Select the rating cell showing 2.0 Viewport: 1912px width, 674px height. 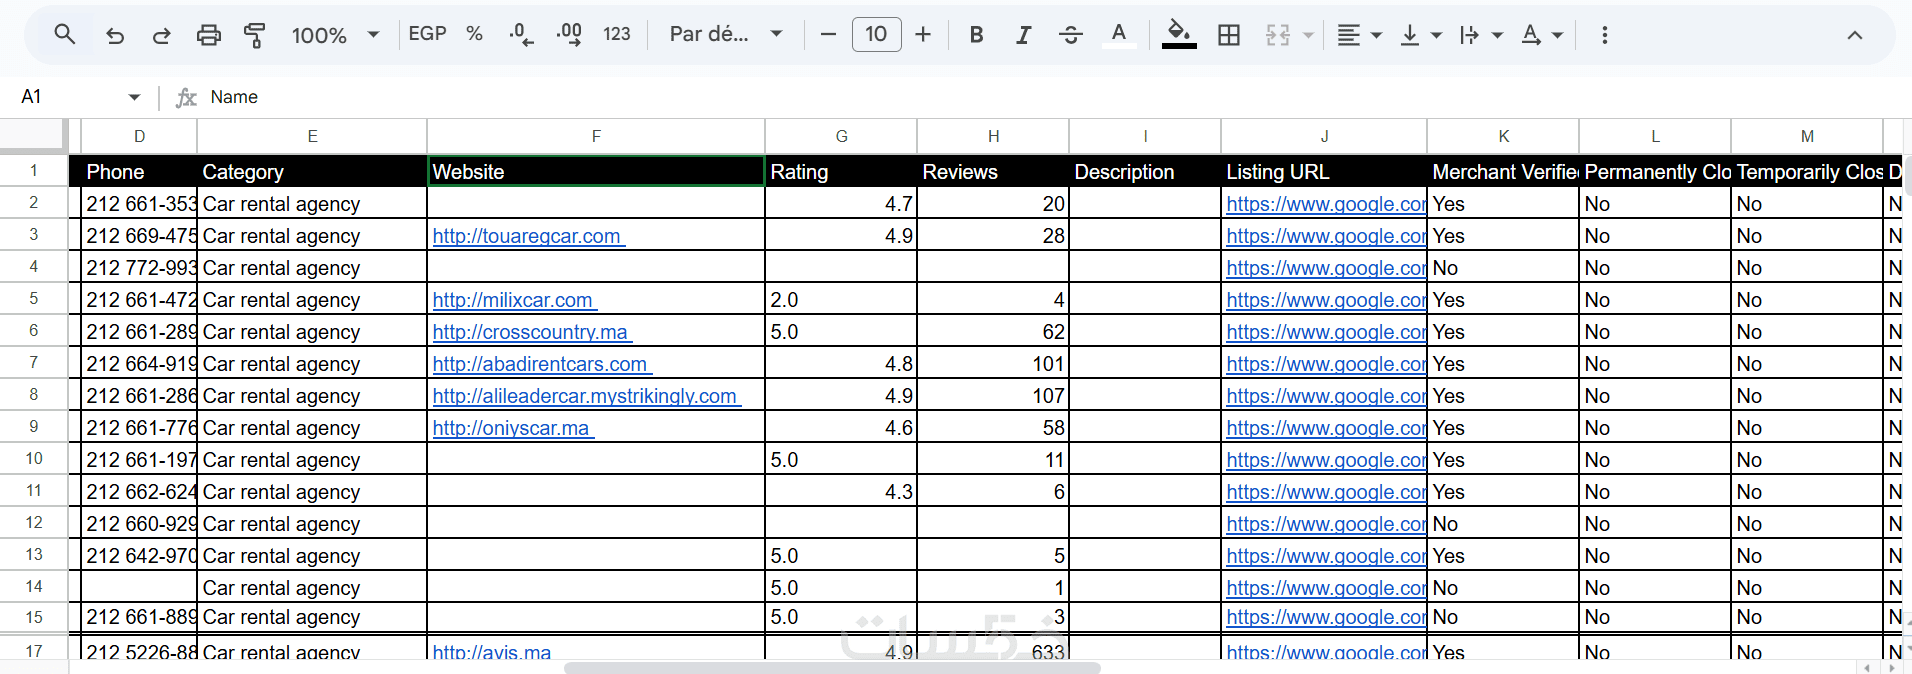[841, 300]
